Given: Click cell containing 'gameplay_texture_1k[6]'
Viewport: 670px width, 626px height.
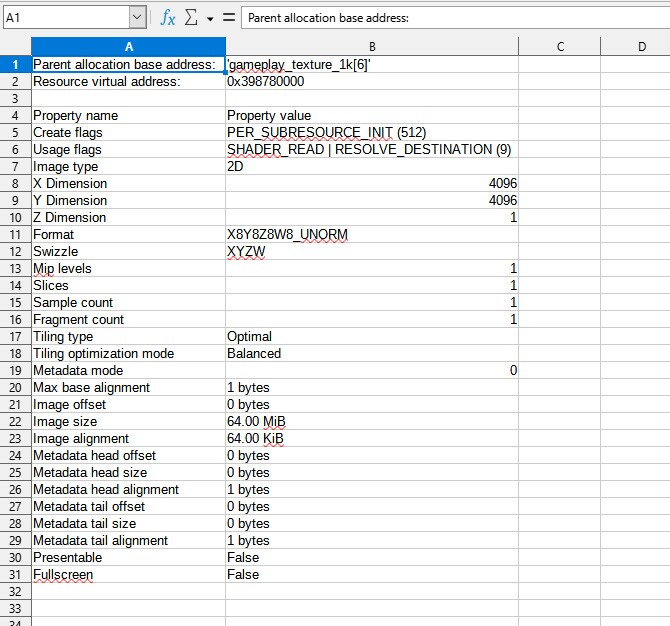Looking at the screenshot, I should 371,64.
